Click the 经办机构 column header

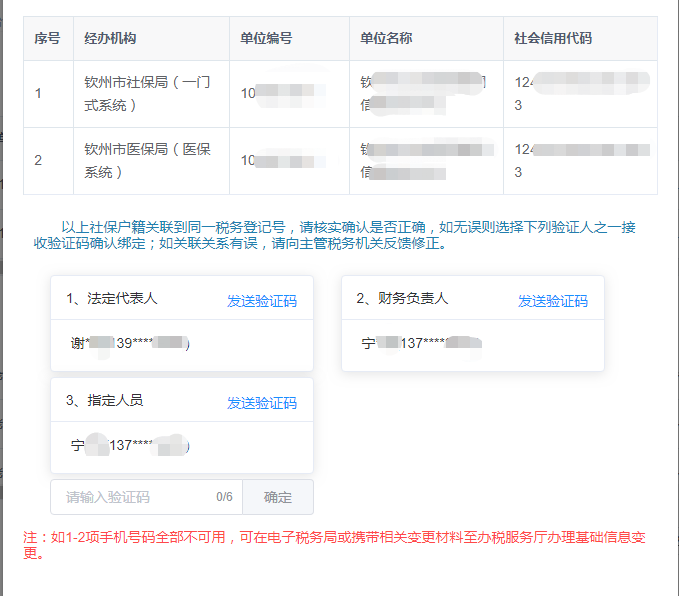click(x=110, y=39)
